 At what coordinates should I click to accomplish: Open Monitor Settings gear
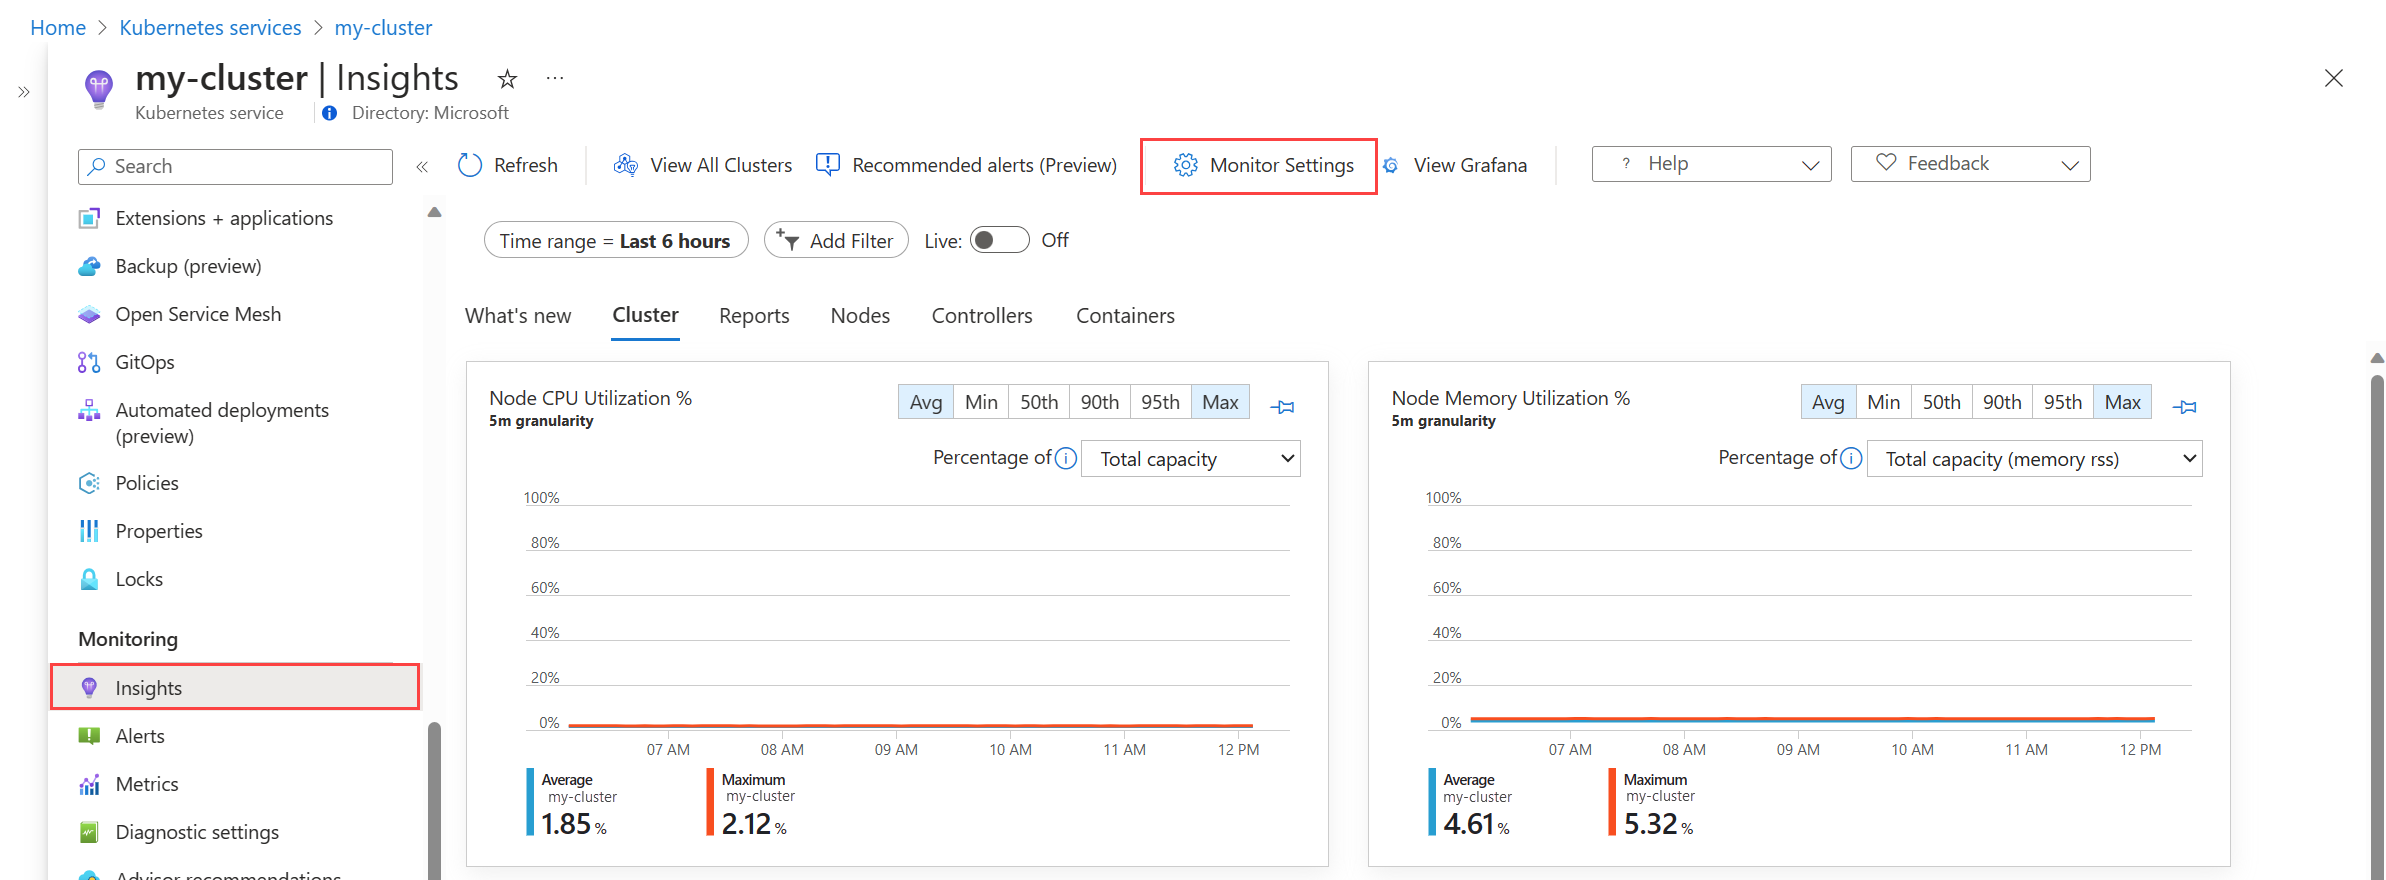[1185, 165]
